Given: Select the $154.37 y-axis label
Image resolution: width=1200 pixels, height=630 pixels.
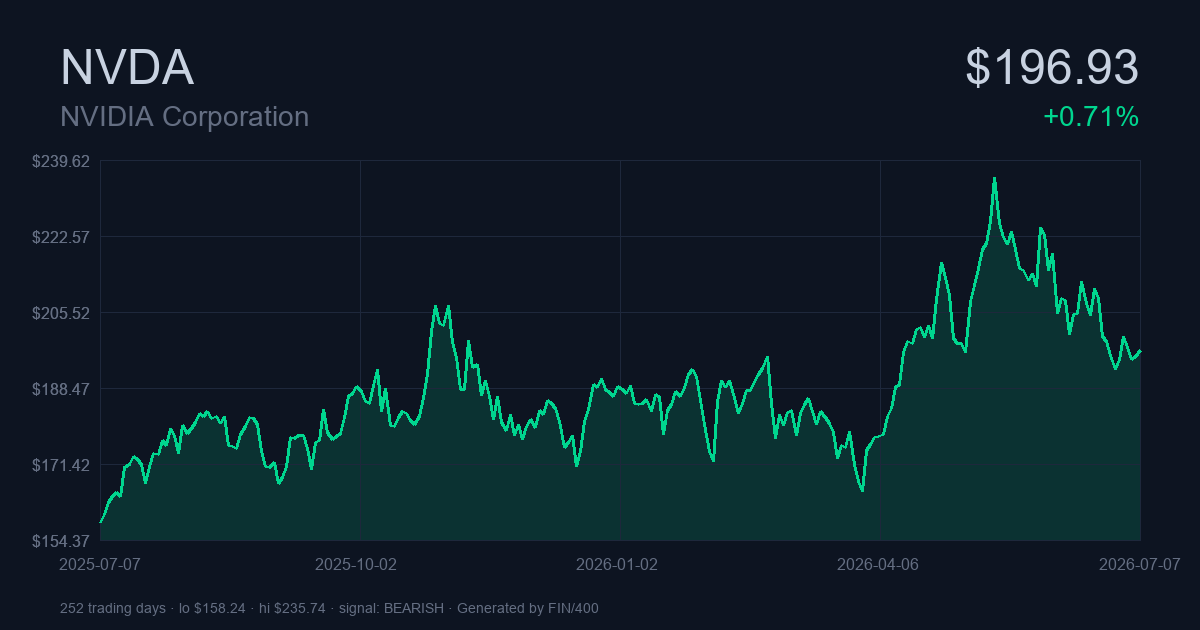Looking at the screenshot, I should tap(61, 541).
